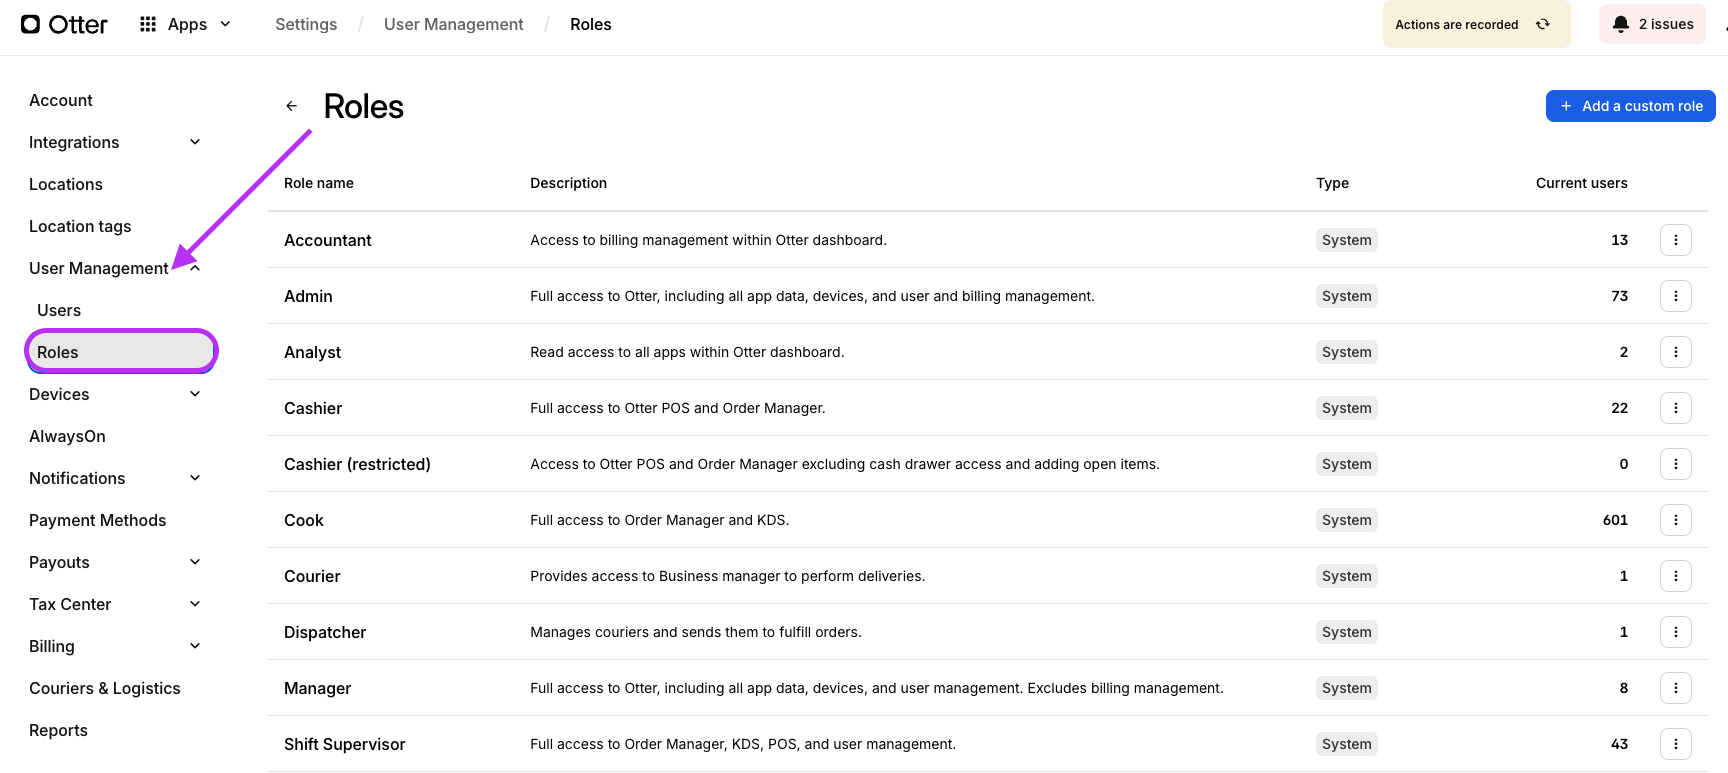Viewport: 1728px width, 773px height.
Task: Click the refresh icon in Actions recorded
Action: 1543,24
